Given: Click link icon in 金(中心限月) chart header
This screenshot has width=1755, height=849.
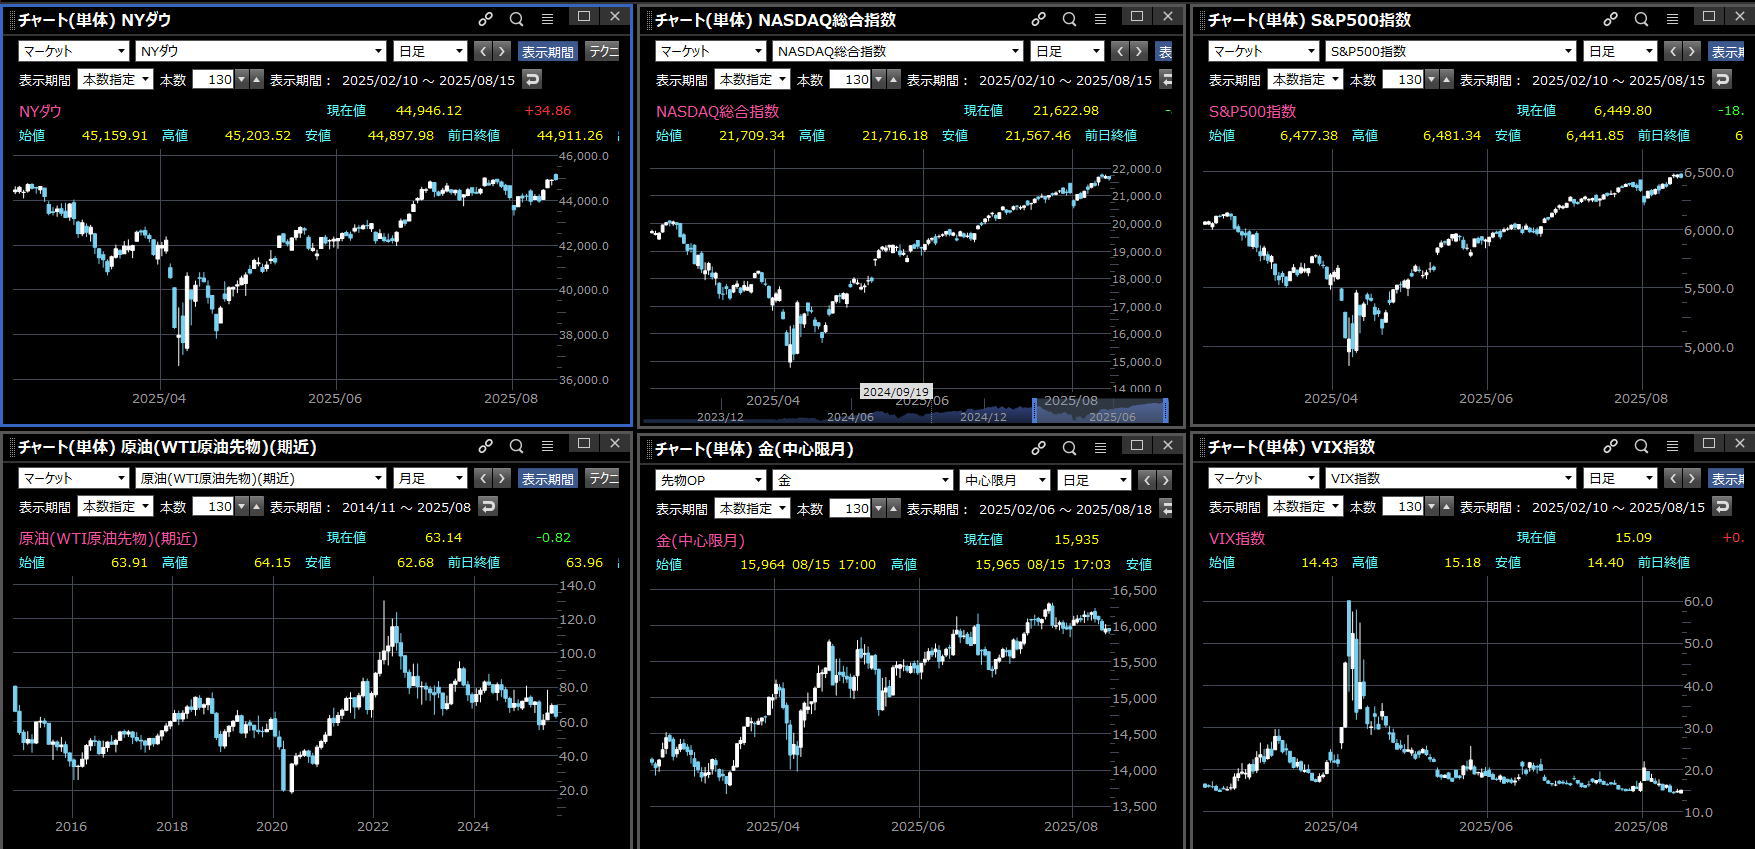Looking at the screenshot, I should (x=1038, y=448).
